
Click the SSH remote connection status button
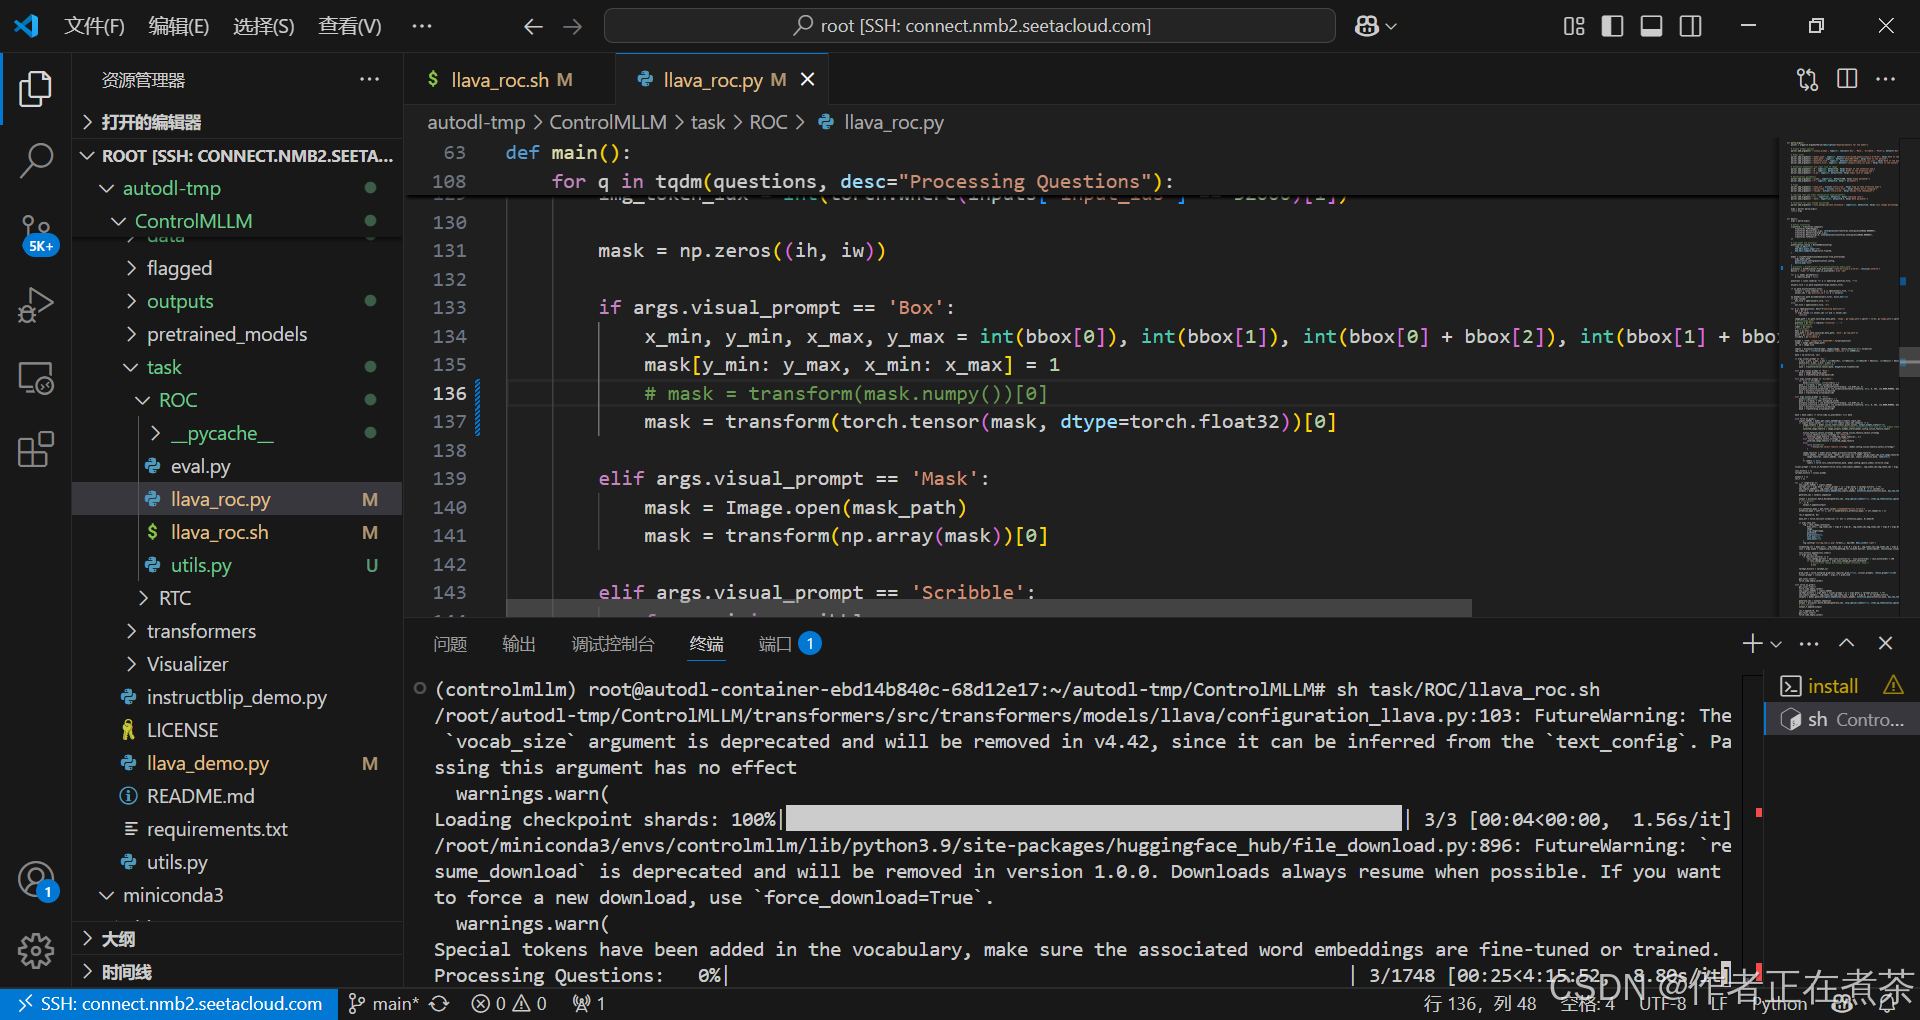(x=168, y=1004)
